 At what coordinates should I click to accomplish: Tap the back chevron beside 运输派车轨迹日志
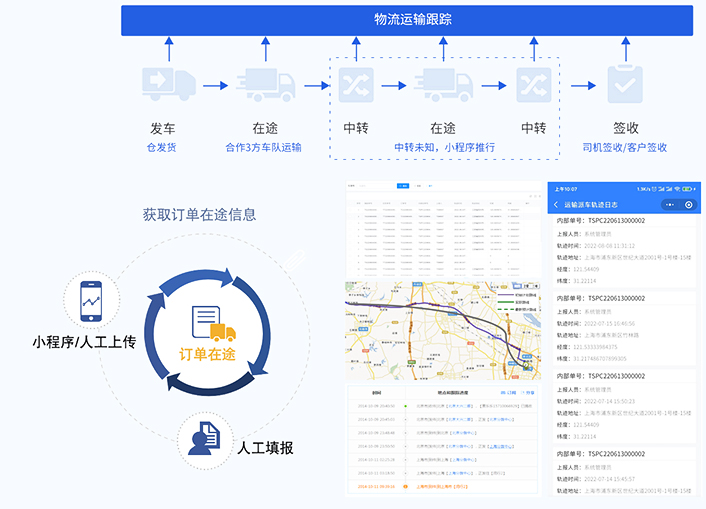[556, 205]
